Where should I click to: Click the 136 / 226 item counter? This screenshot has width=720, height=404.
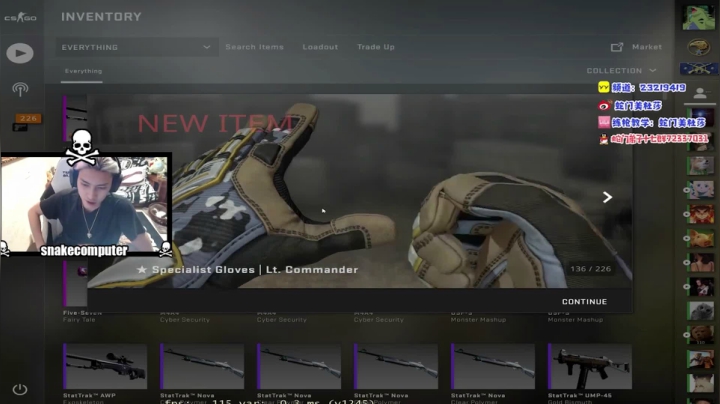click(x=591, y=269)
